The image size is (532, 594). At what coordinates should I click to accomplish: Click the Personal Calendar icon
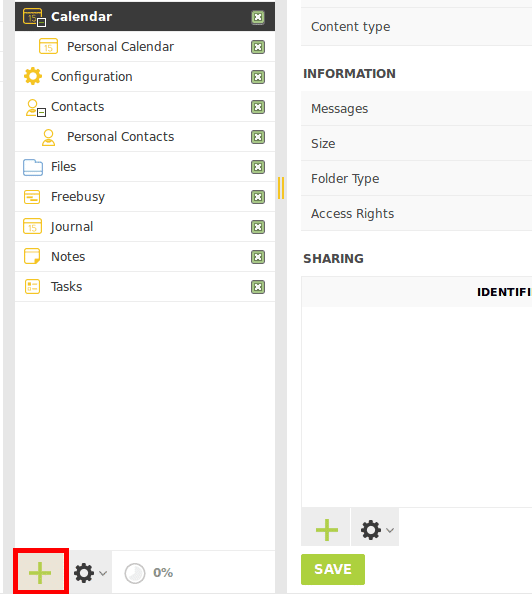[x=49, y=47]
